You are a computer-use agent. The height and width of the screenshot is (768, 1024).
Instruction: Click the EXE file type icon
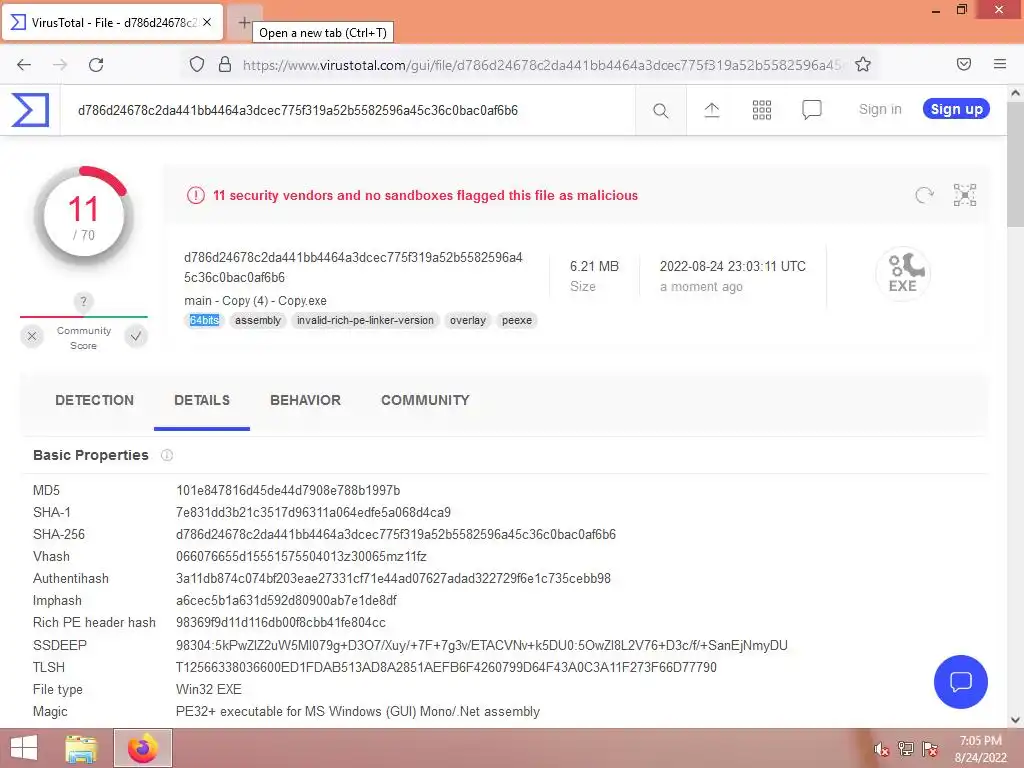pyautogui.click(x=903, y=273)
